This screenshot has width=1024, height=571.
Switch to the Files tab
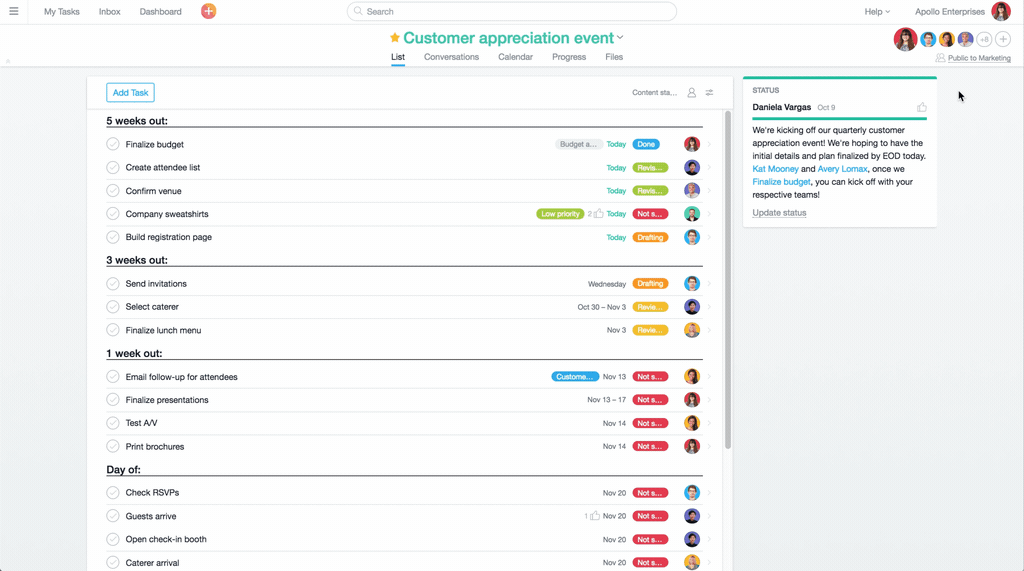click(614, 57)
